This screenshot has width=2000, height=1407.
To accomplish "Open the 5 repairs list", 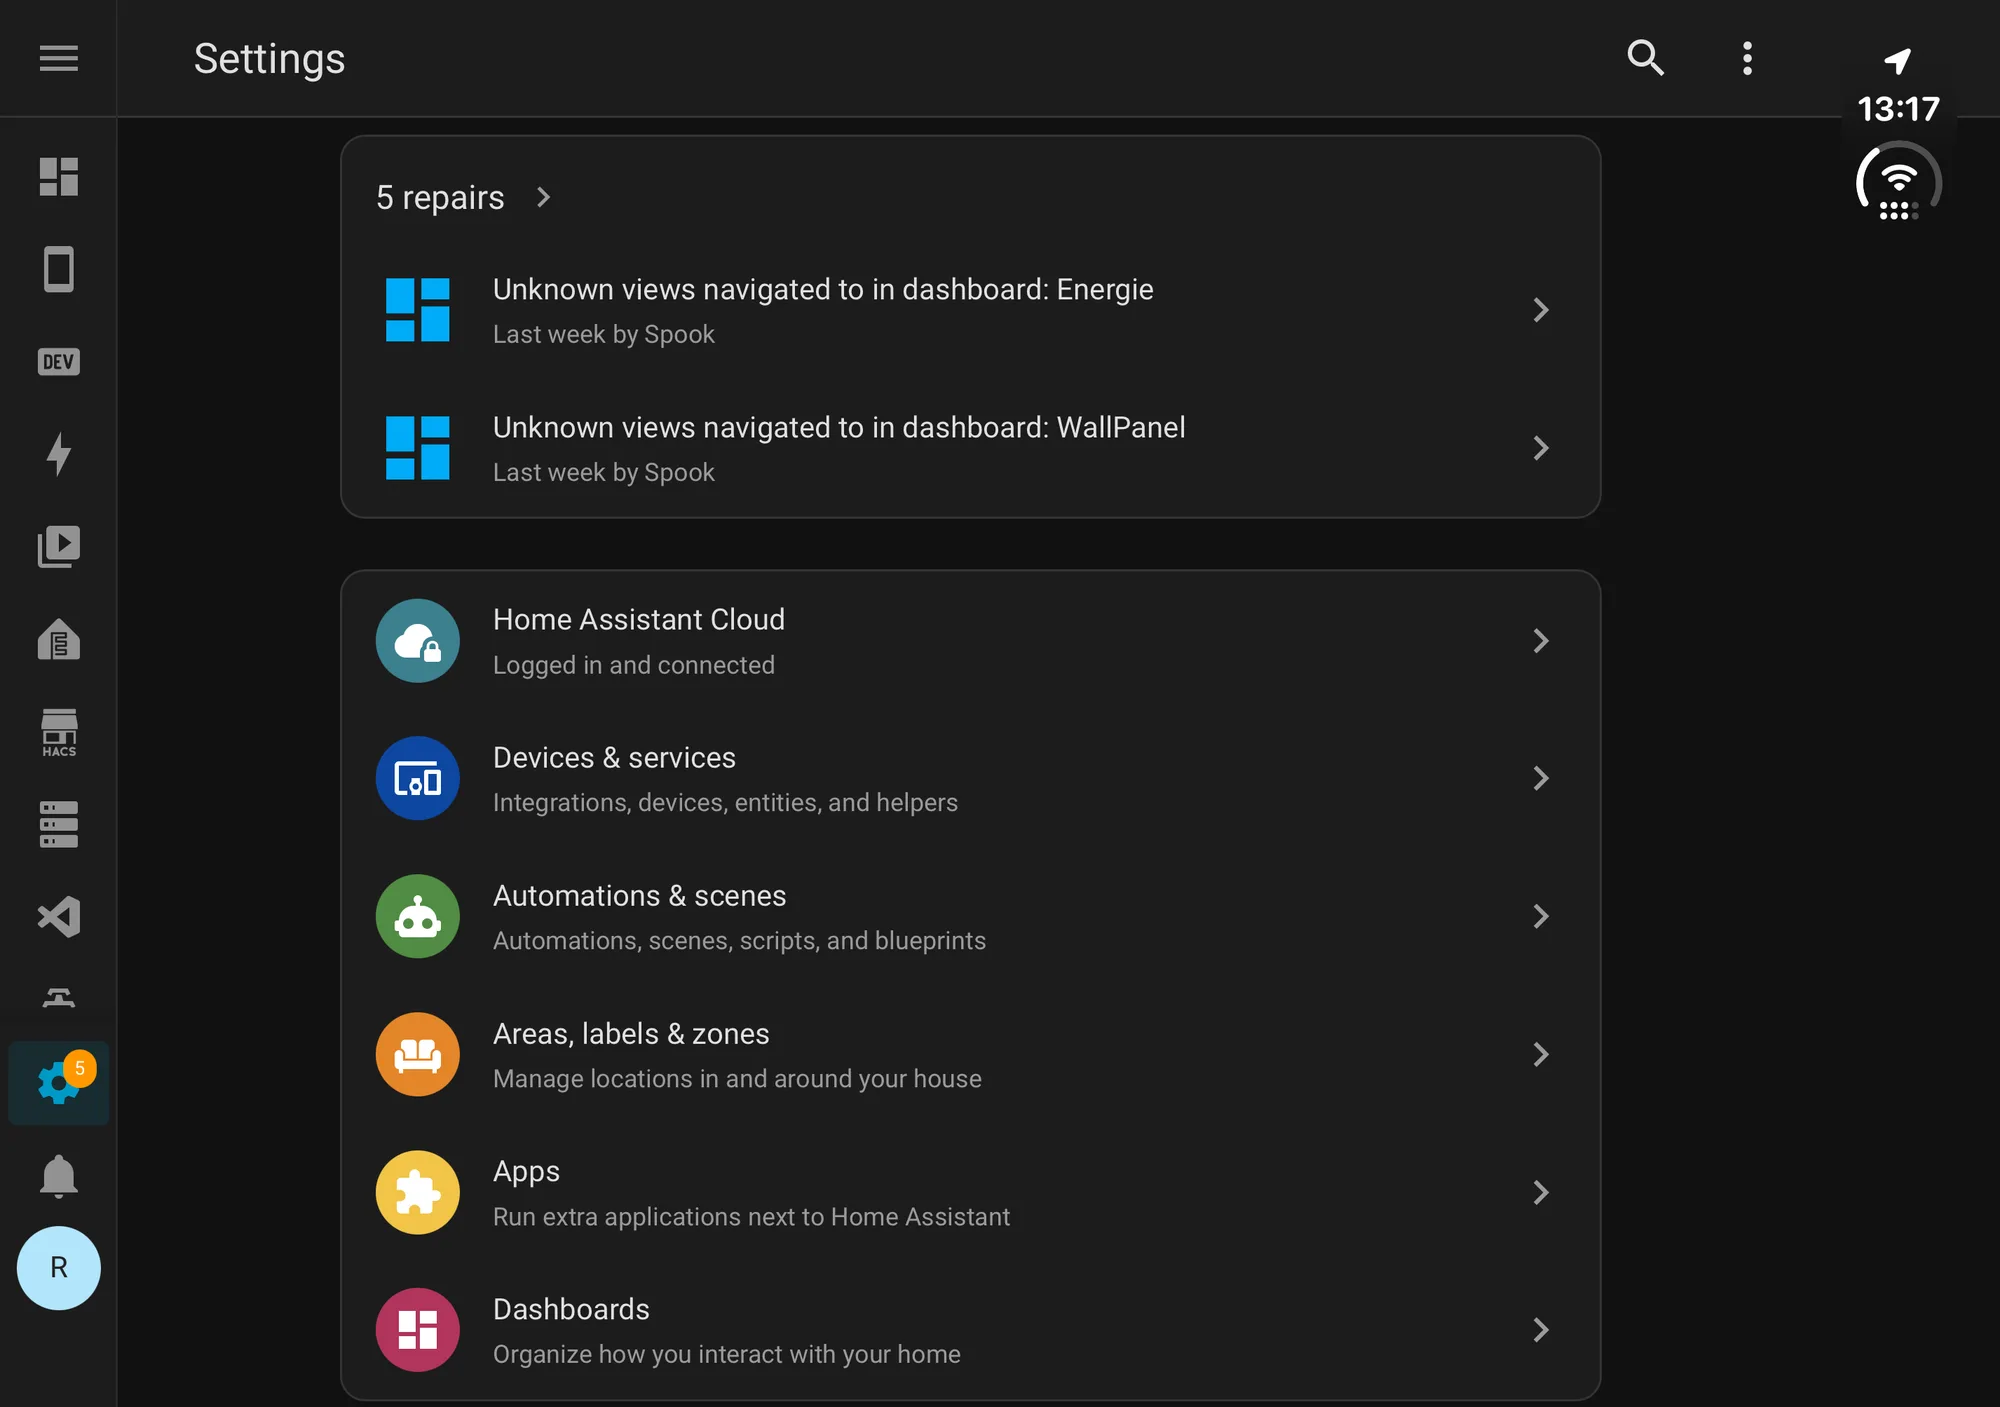I will (x=463, y=197).
